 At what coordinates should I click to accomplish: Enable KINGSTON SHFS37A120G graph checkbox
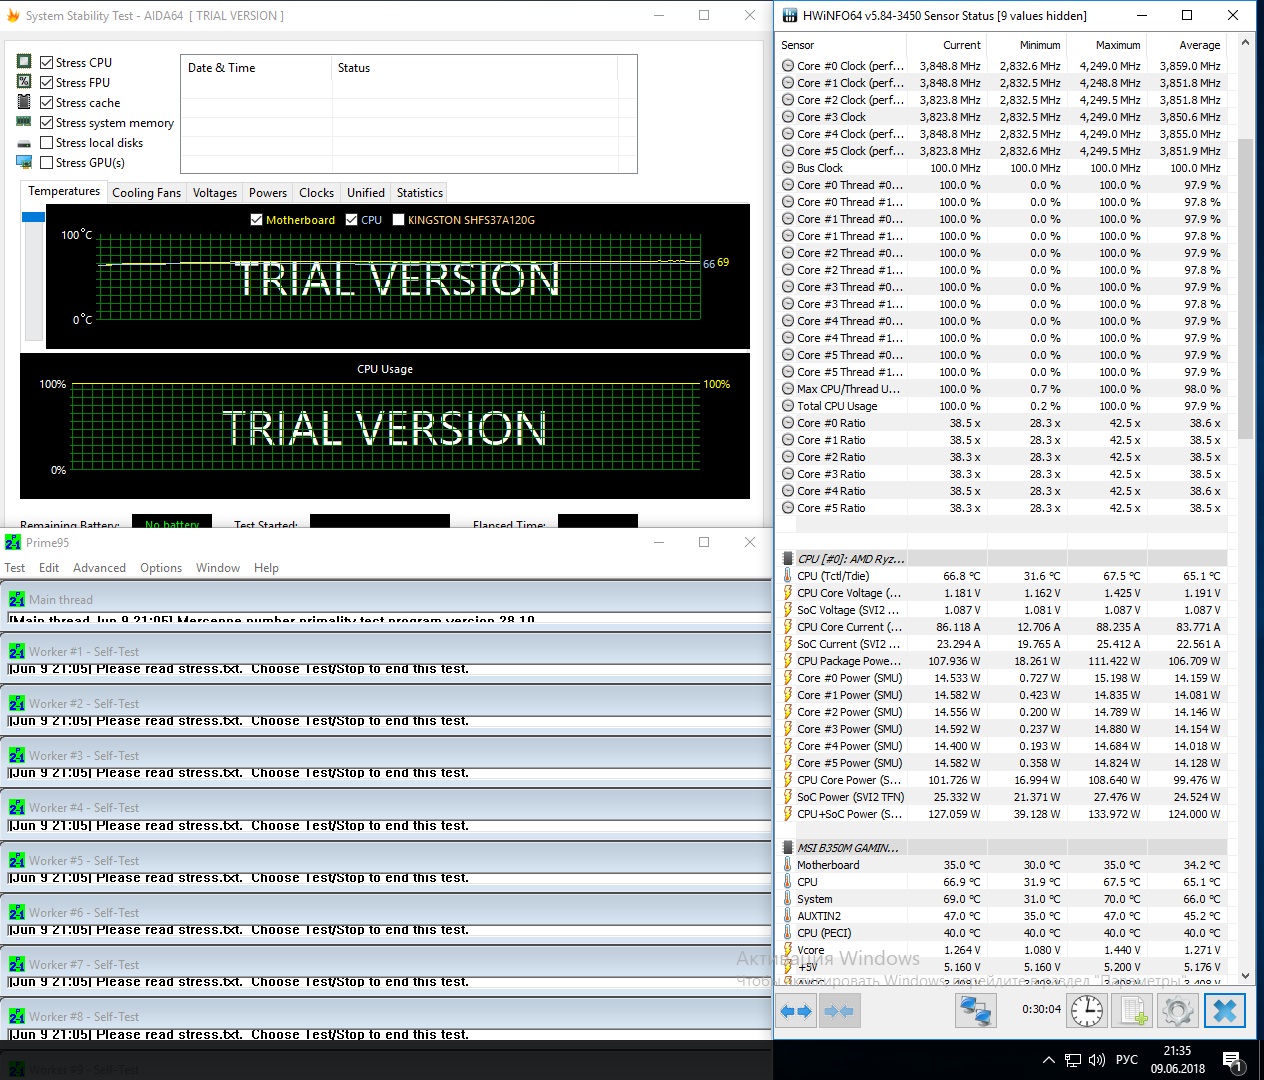click(398, 220)
